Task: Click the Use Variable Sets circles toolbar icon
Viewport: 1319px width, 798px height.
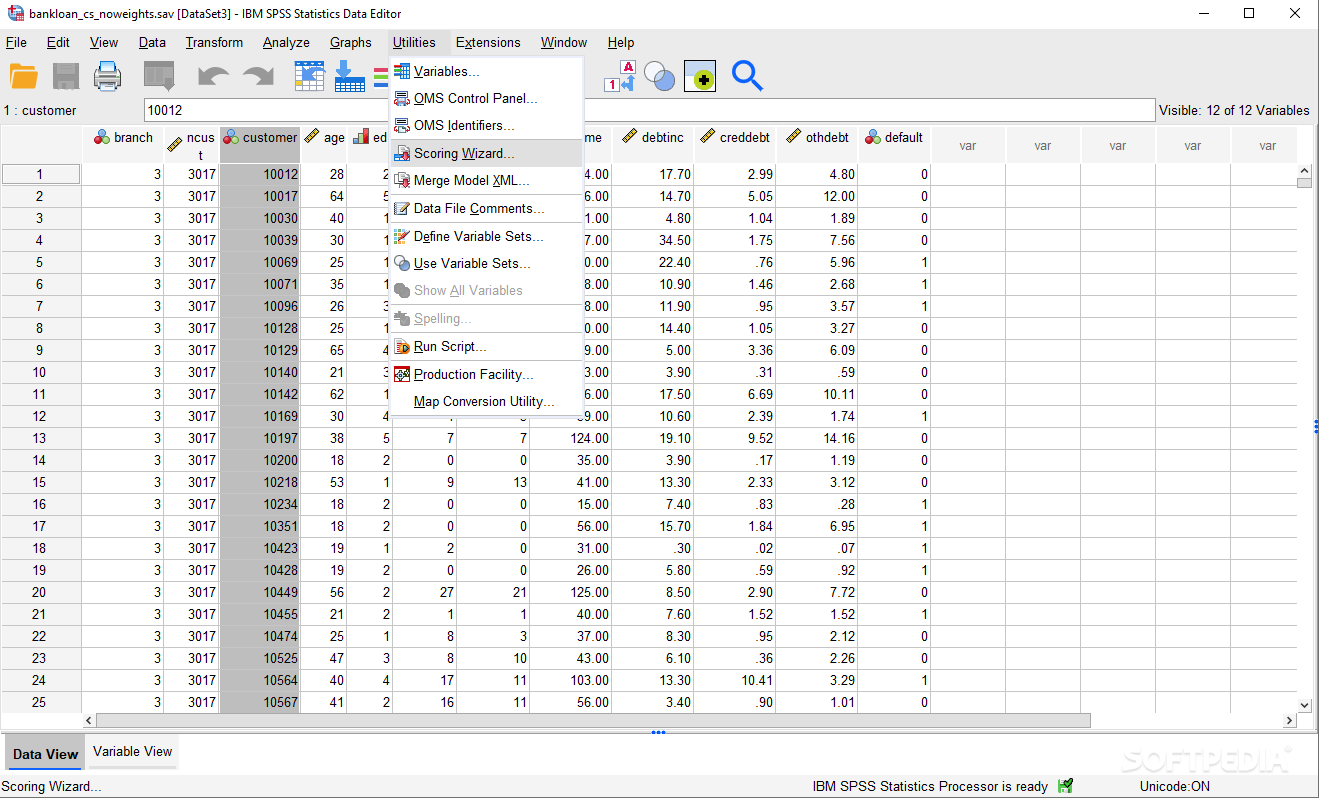Action: [659, 76]
